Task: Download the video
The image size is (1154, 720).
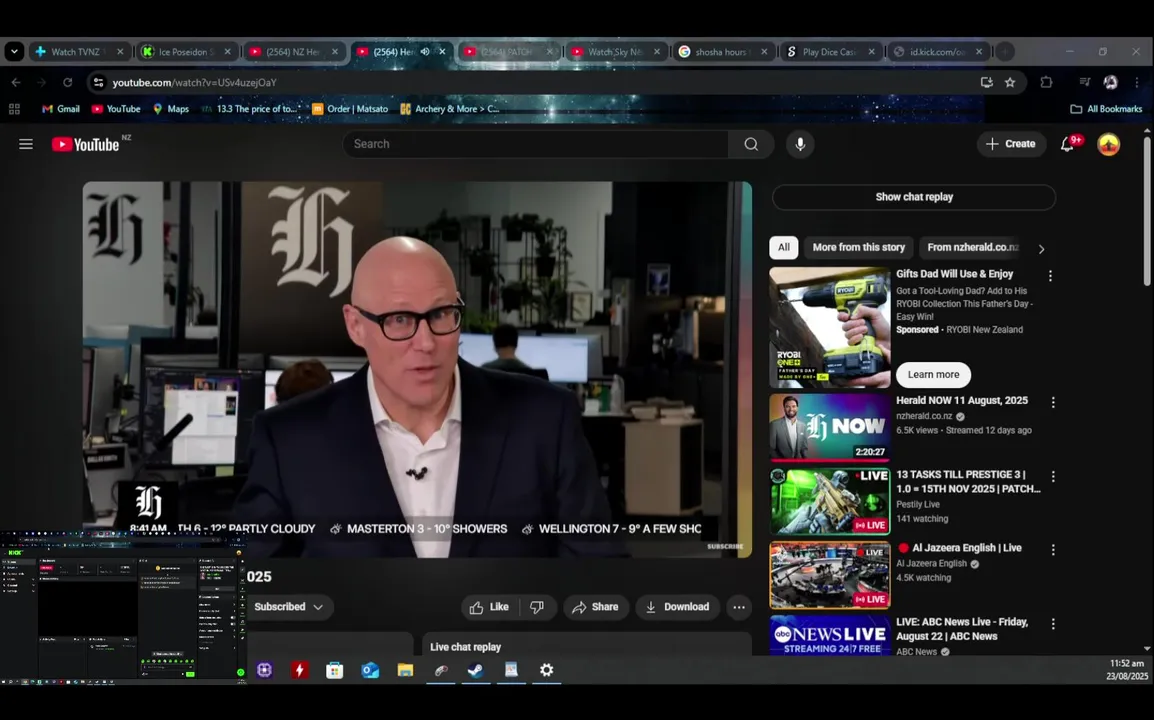Action: (x=678, y=607)
